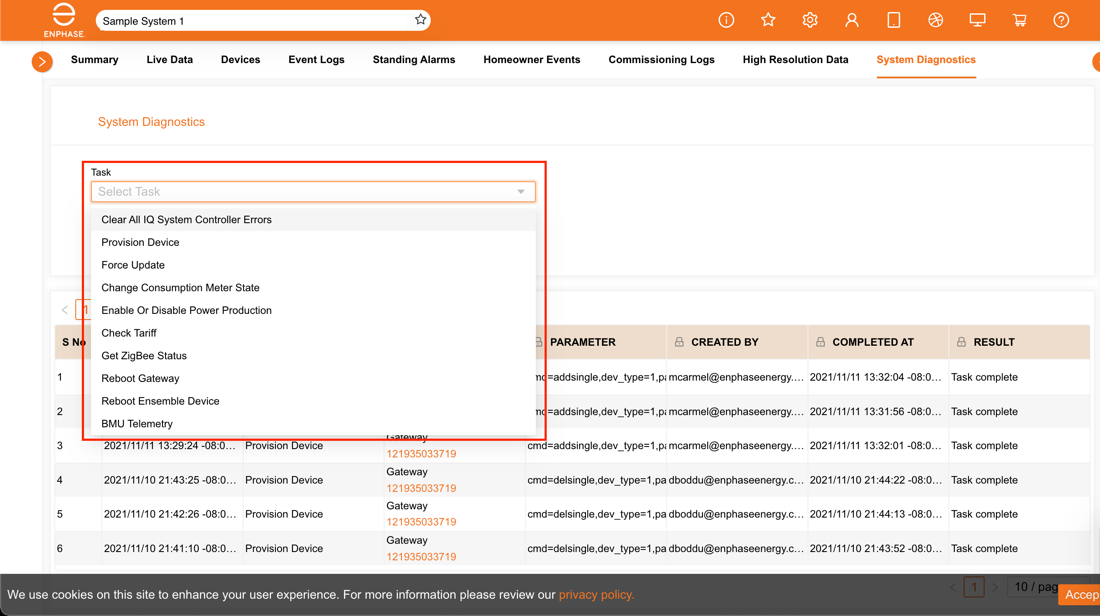Open the kiosk display monitor icon
This screenshot has height=616, width=1100.
(x=977, y=19)
